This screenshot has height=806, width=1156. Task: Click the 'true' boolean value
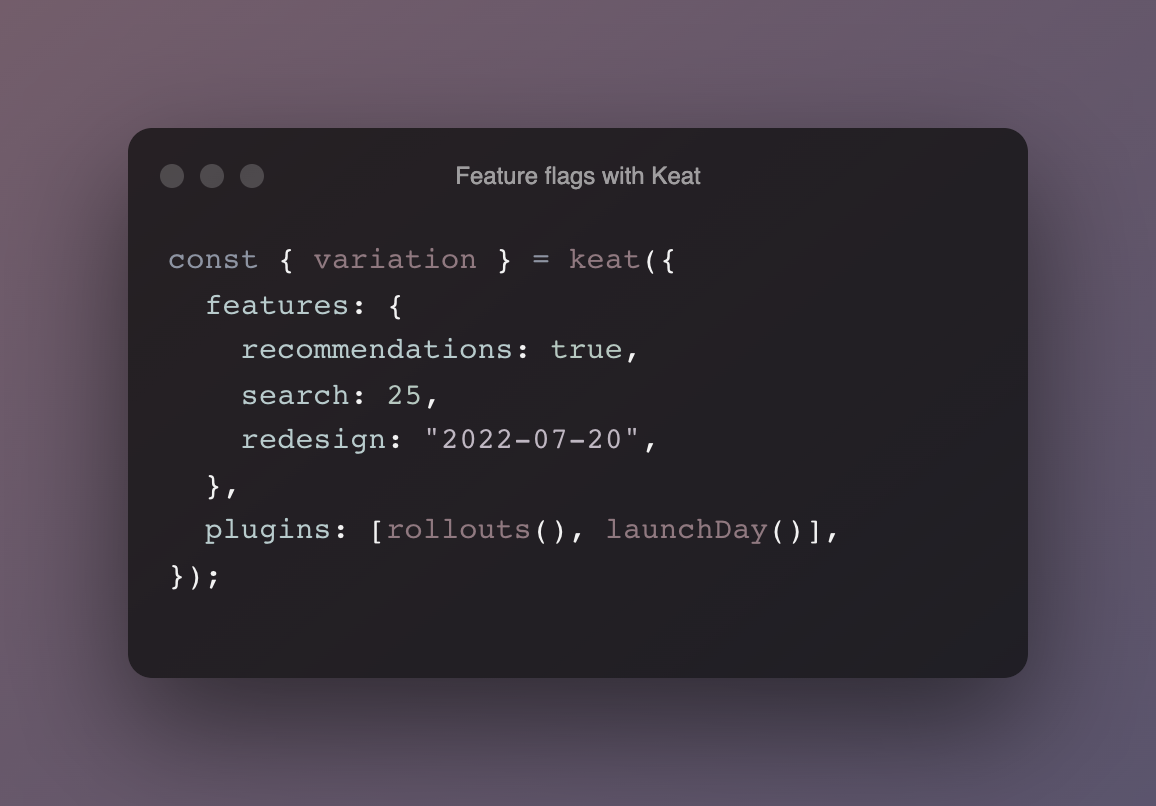click(586, 350)
